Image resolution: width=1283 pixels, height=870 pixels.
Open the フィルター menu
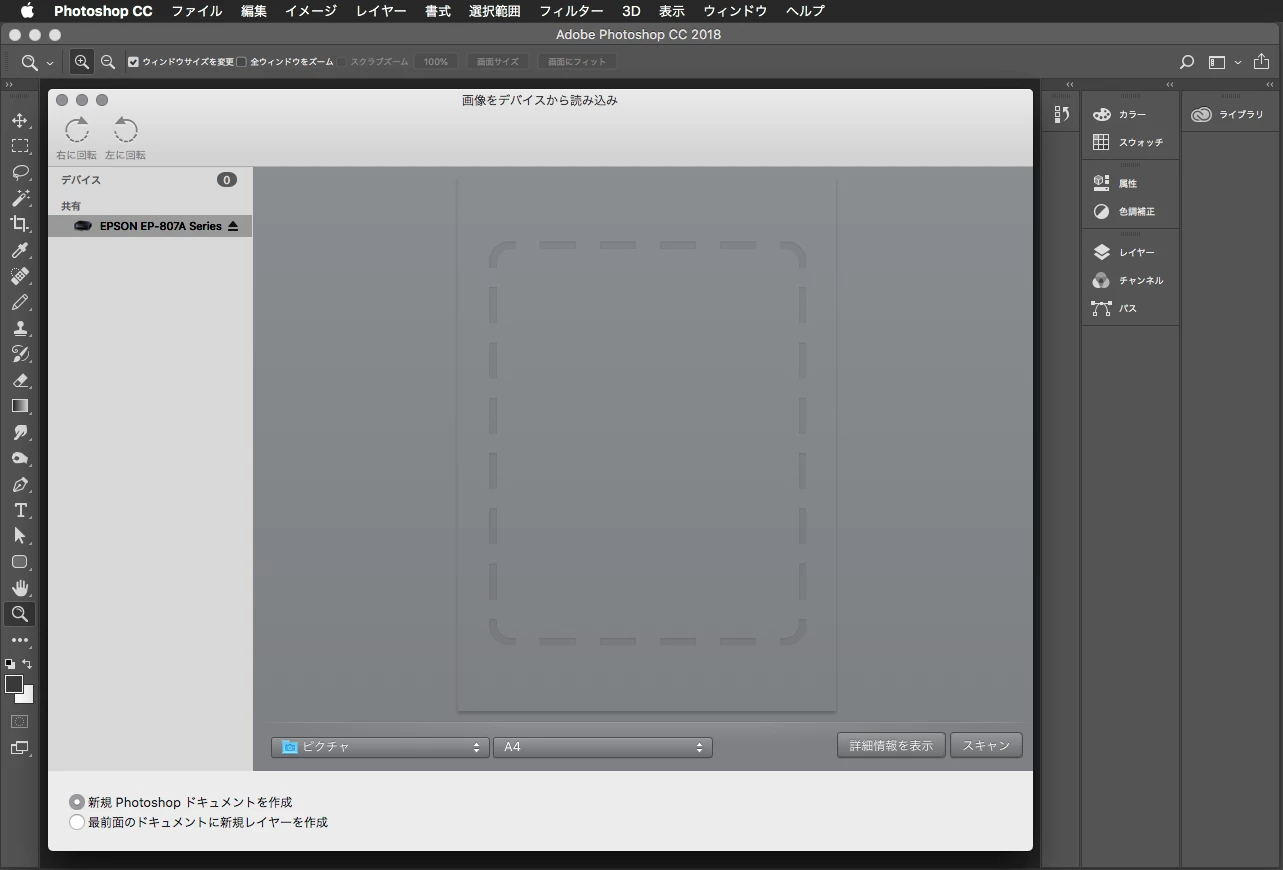571,11
